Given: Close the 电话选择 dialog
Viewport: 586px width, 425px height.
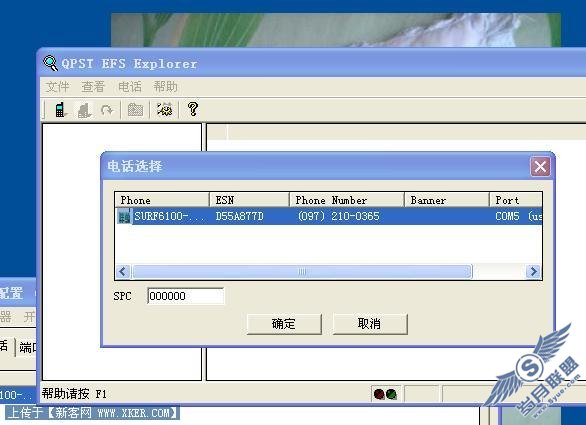Looking at the screenshot, I should (x=540, y=166).
